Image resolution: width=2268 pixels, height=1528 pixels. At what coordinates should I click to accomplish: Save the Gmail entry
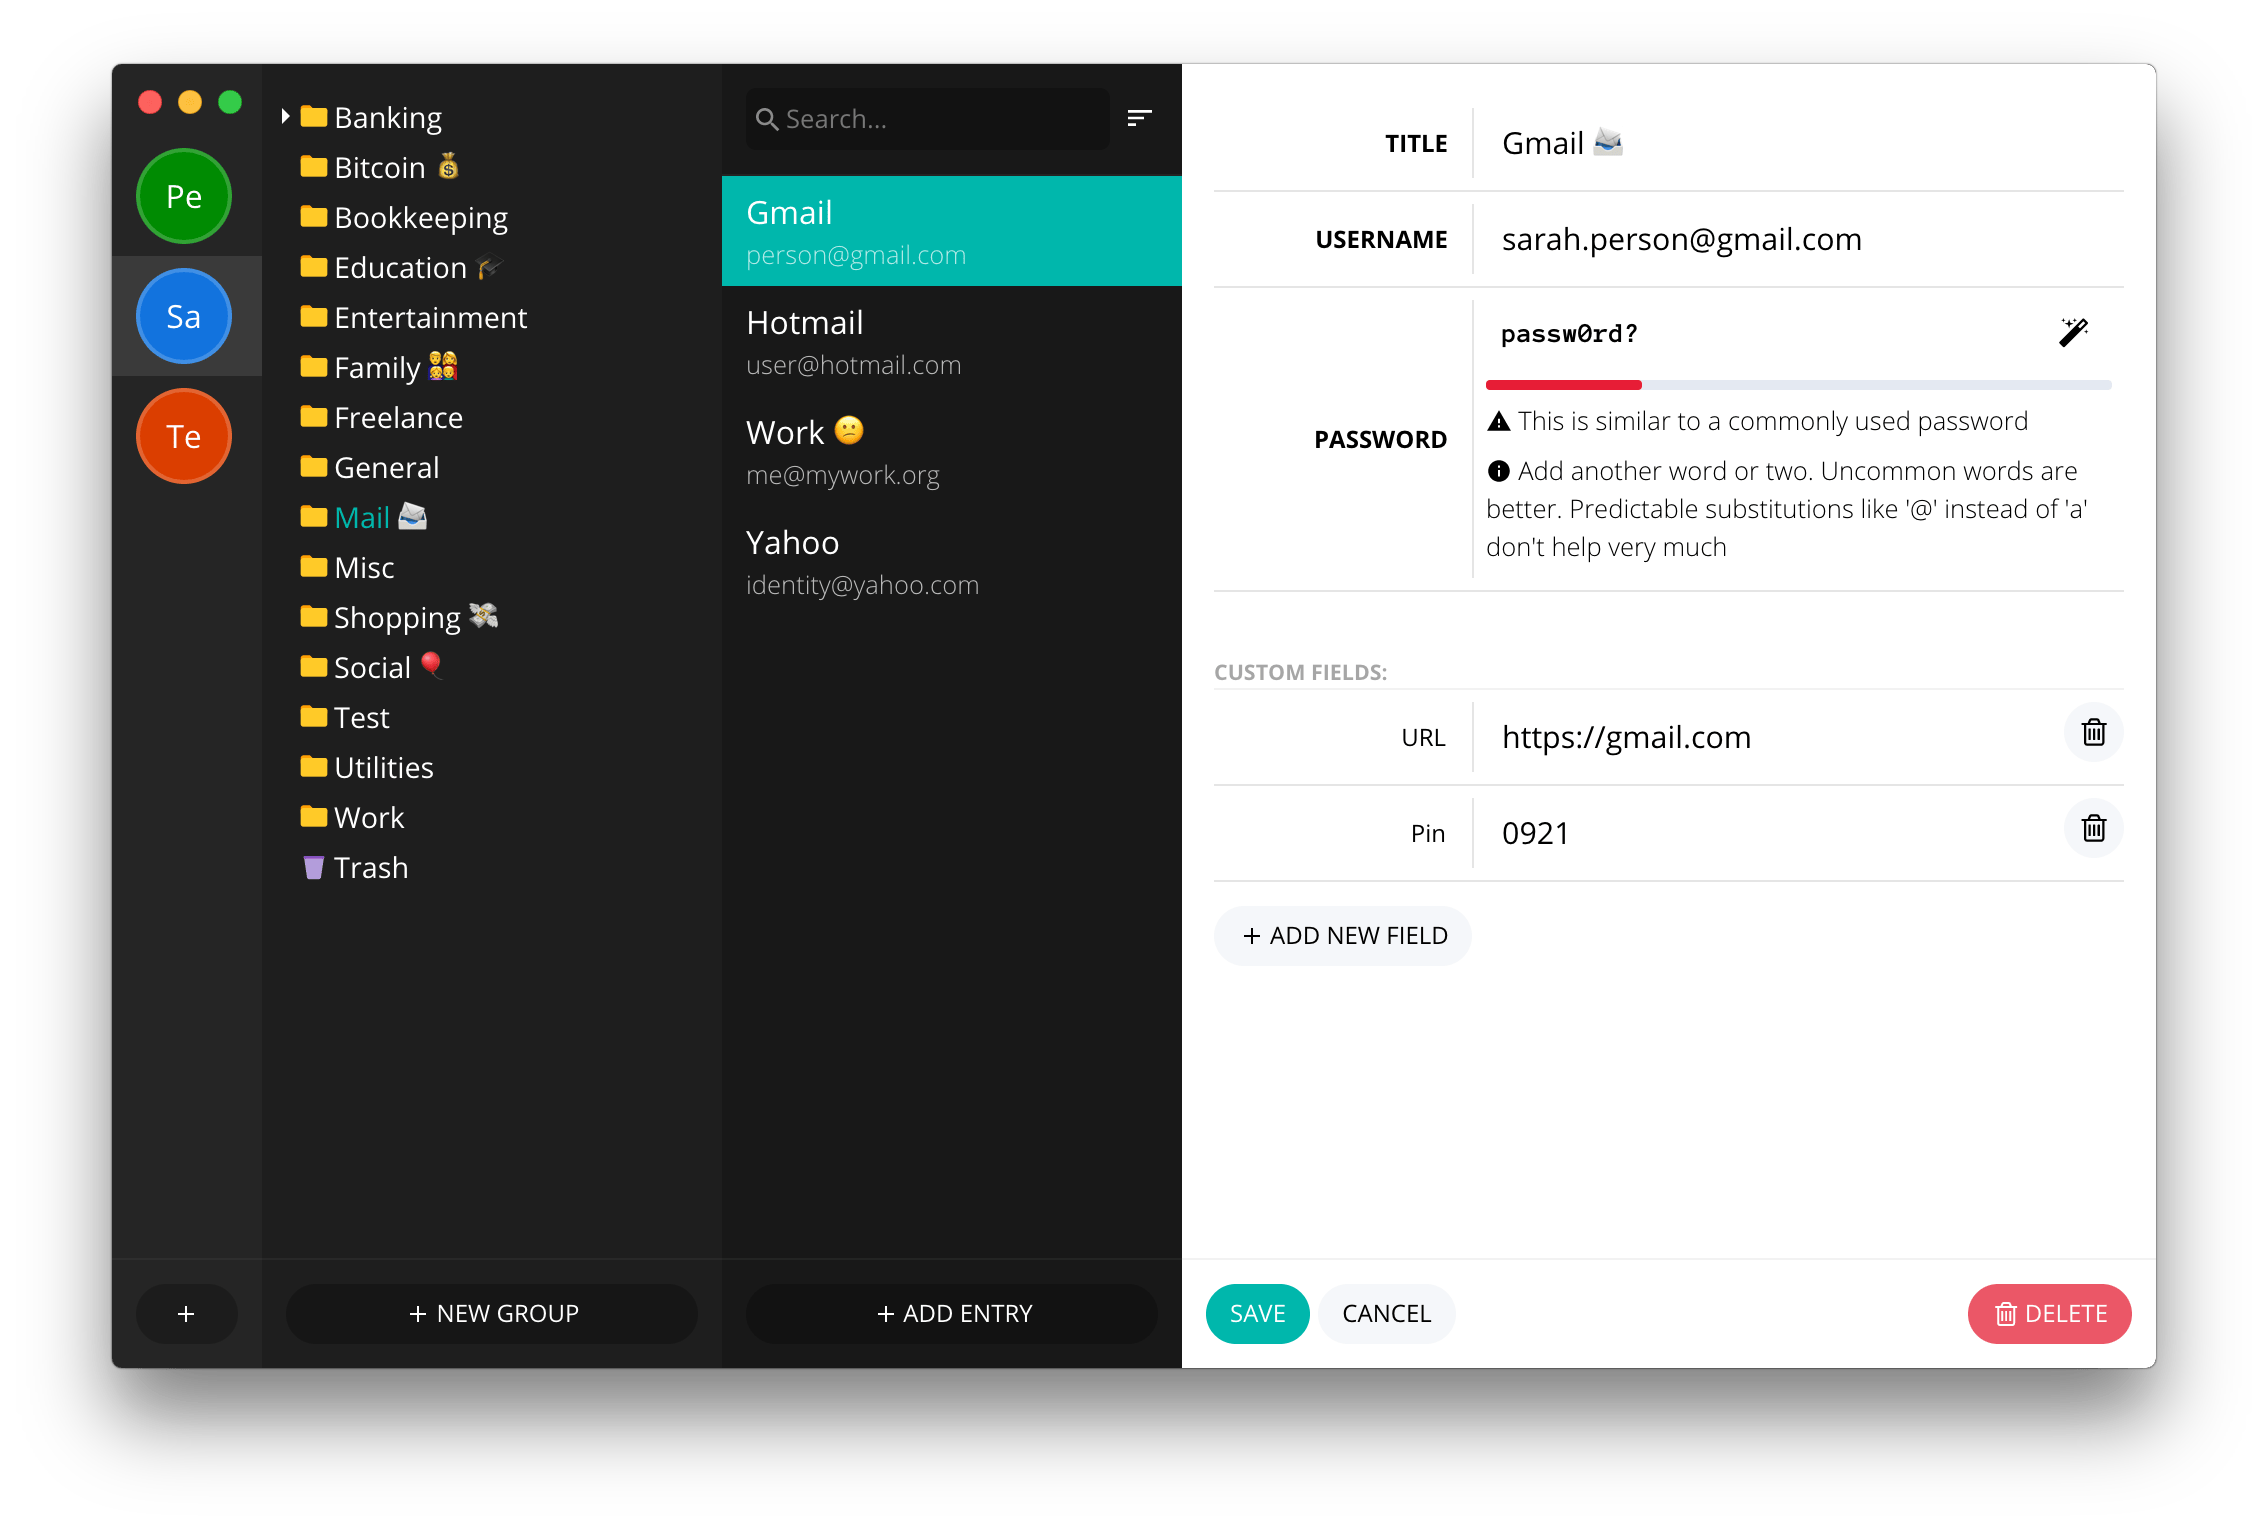[x=1257, y=1313]
